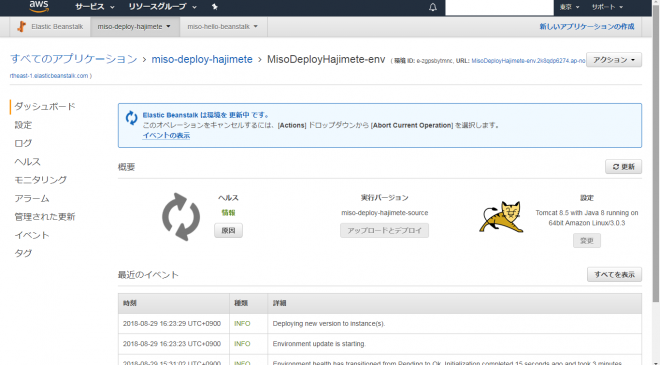Expand the サービス menu
This screenshot has height=365, width=660.
[x=95, y=7]
